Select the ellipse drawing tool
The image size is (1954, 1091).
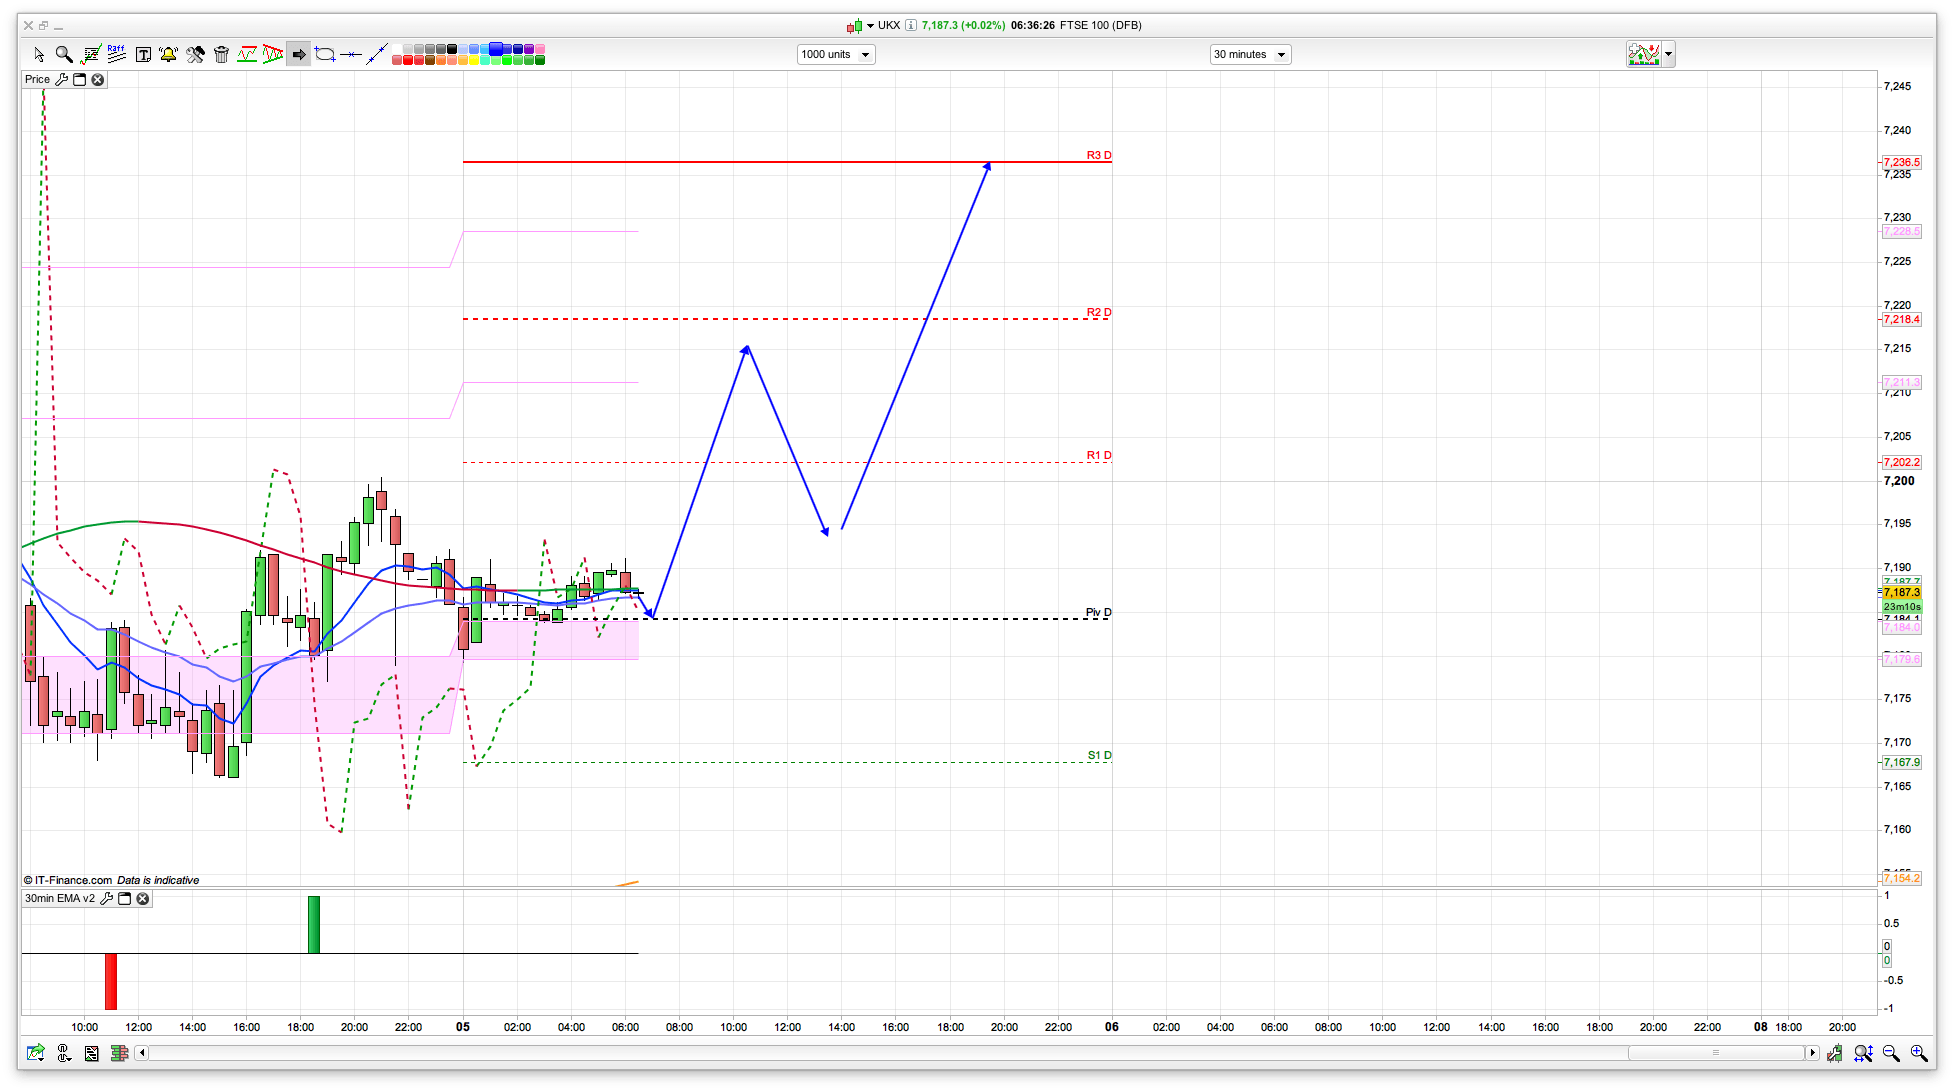[324, 55]
